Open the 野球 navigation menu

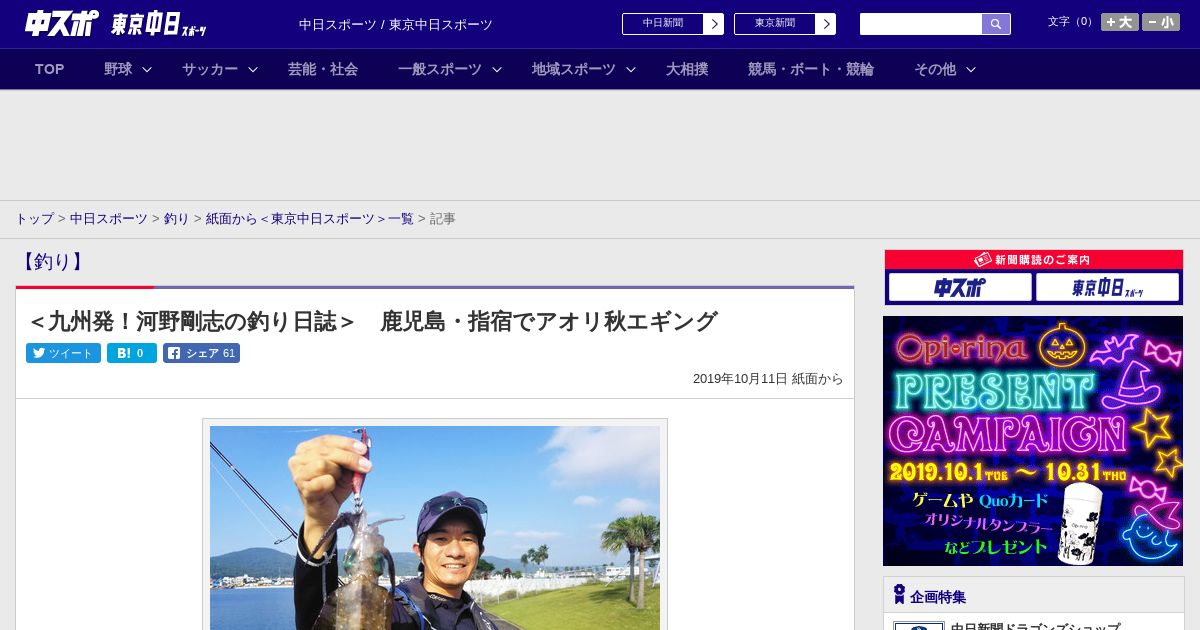click(118, 69)
